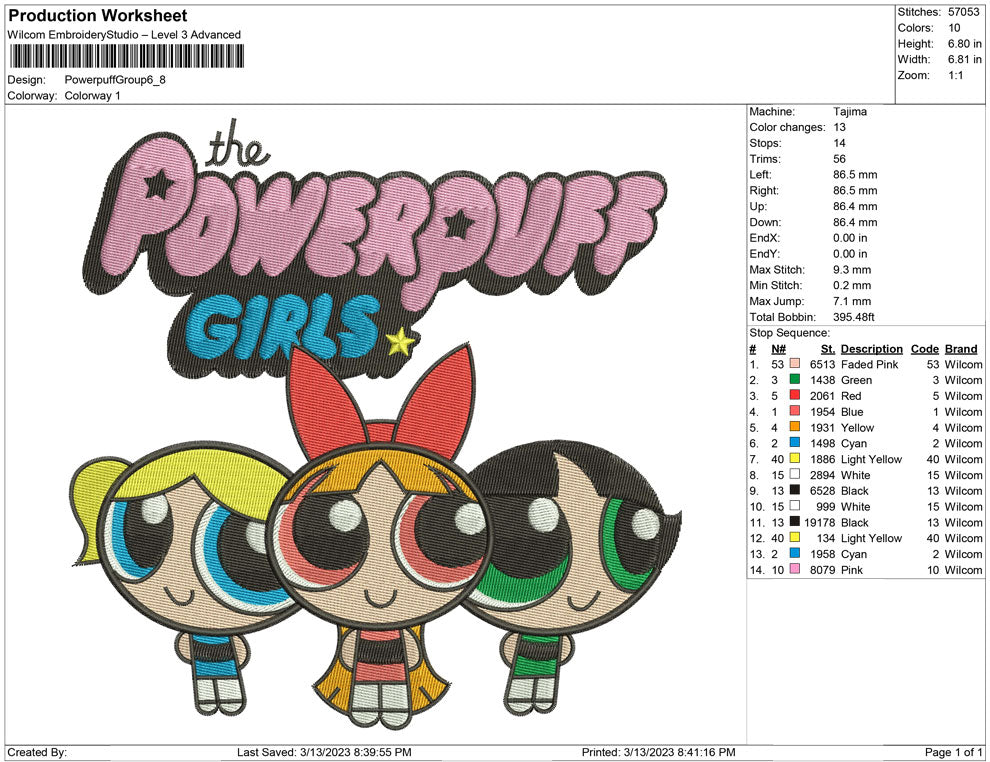Click the Min Stitch value '0.2 mm'

click(852, 285)
